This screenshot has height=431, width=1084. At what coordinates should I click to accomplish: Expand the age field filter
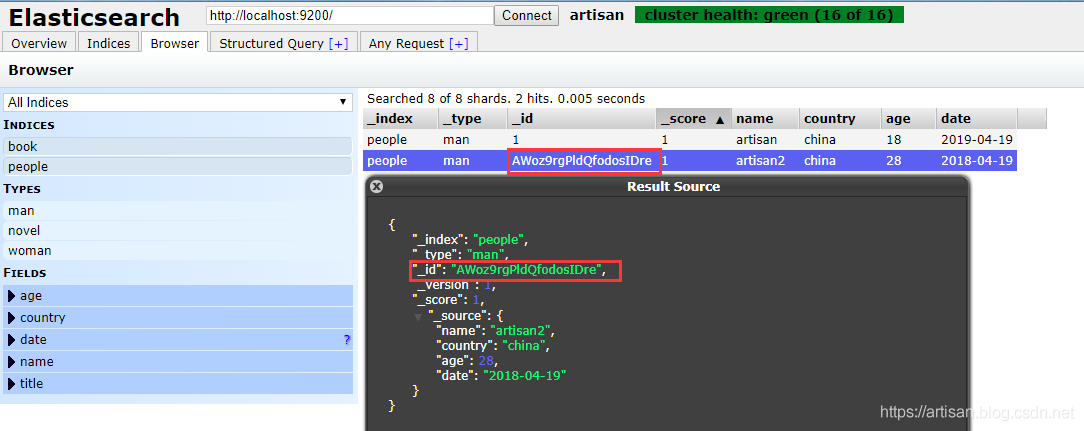[x=11, y=296]
